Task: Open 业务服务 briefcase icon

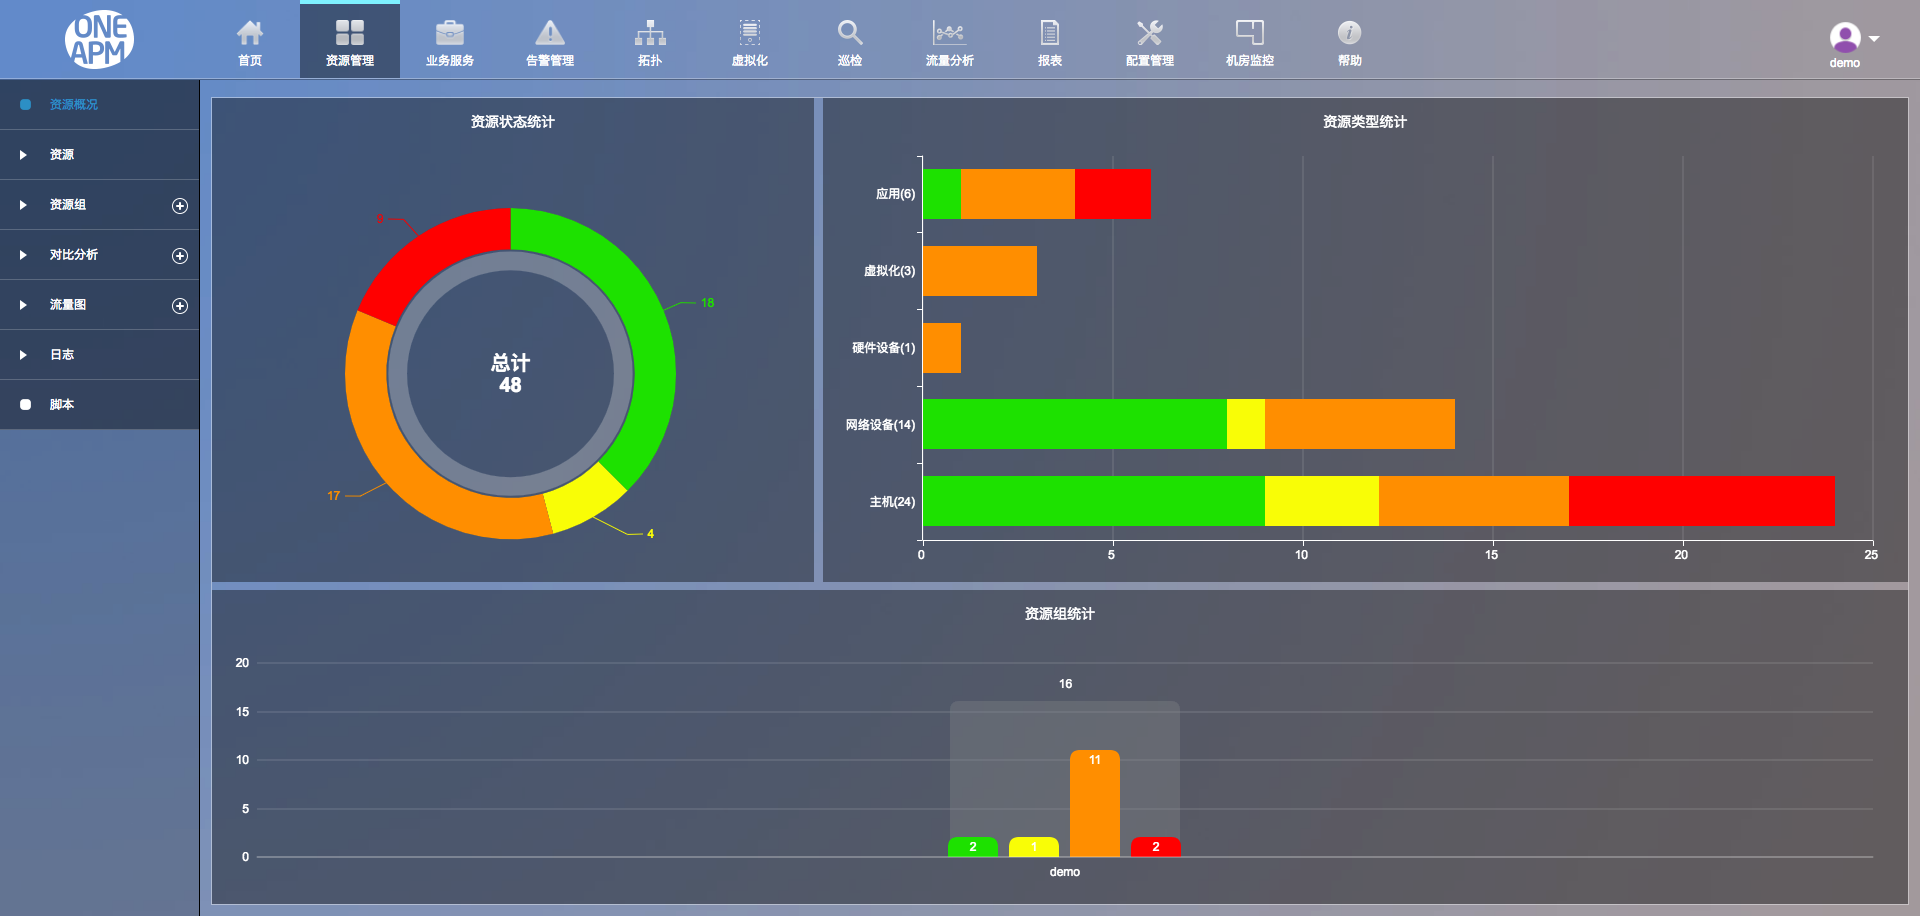Action: pyautogui.click(x=450, y=33)
